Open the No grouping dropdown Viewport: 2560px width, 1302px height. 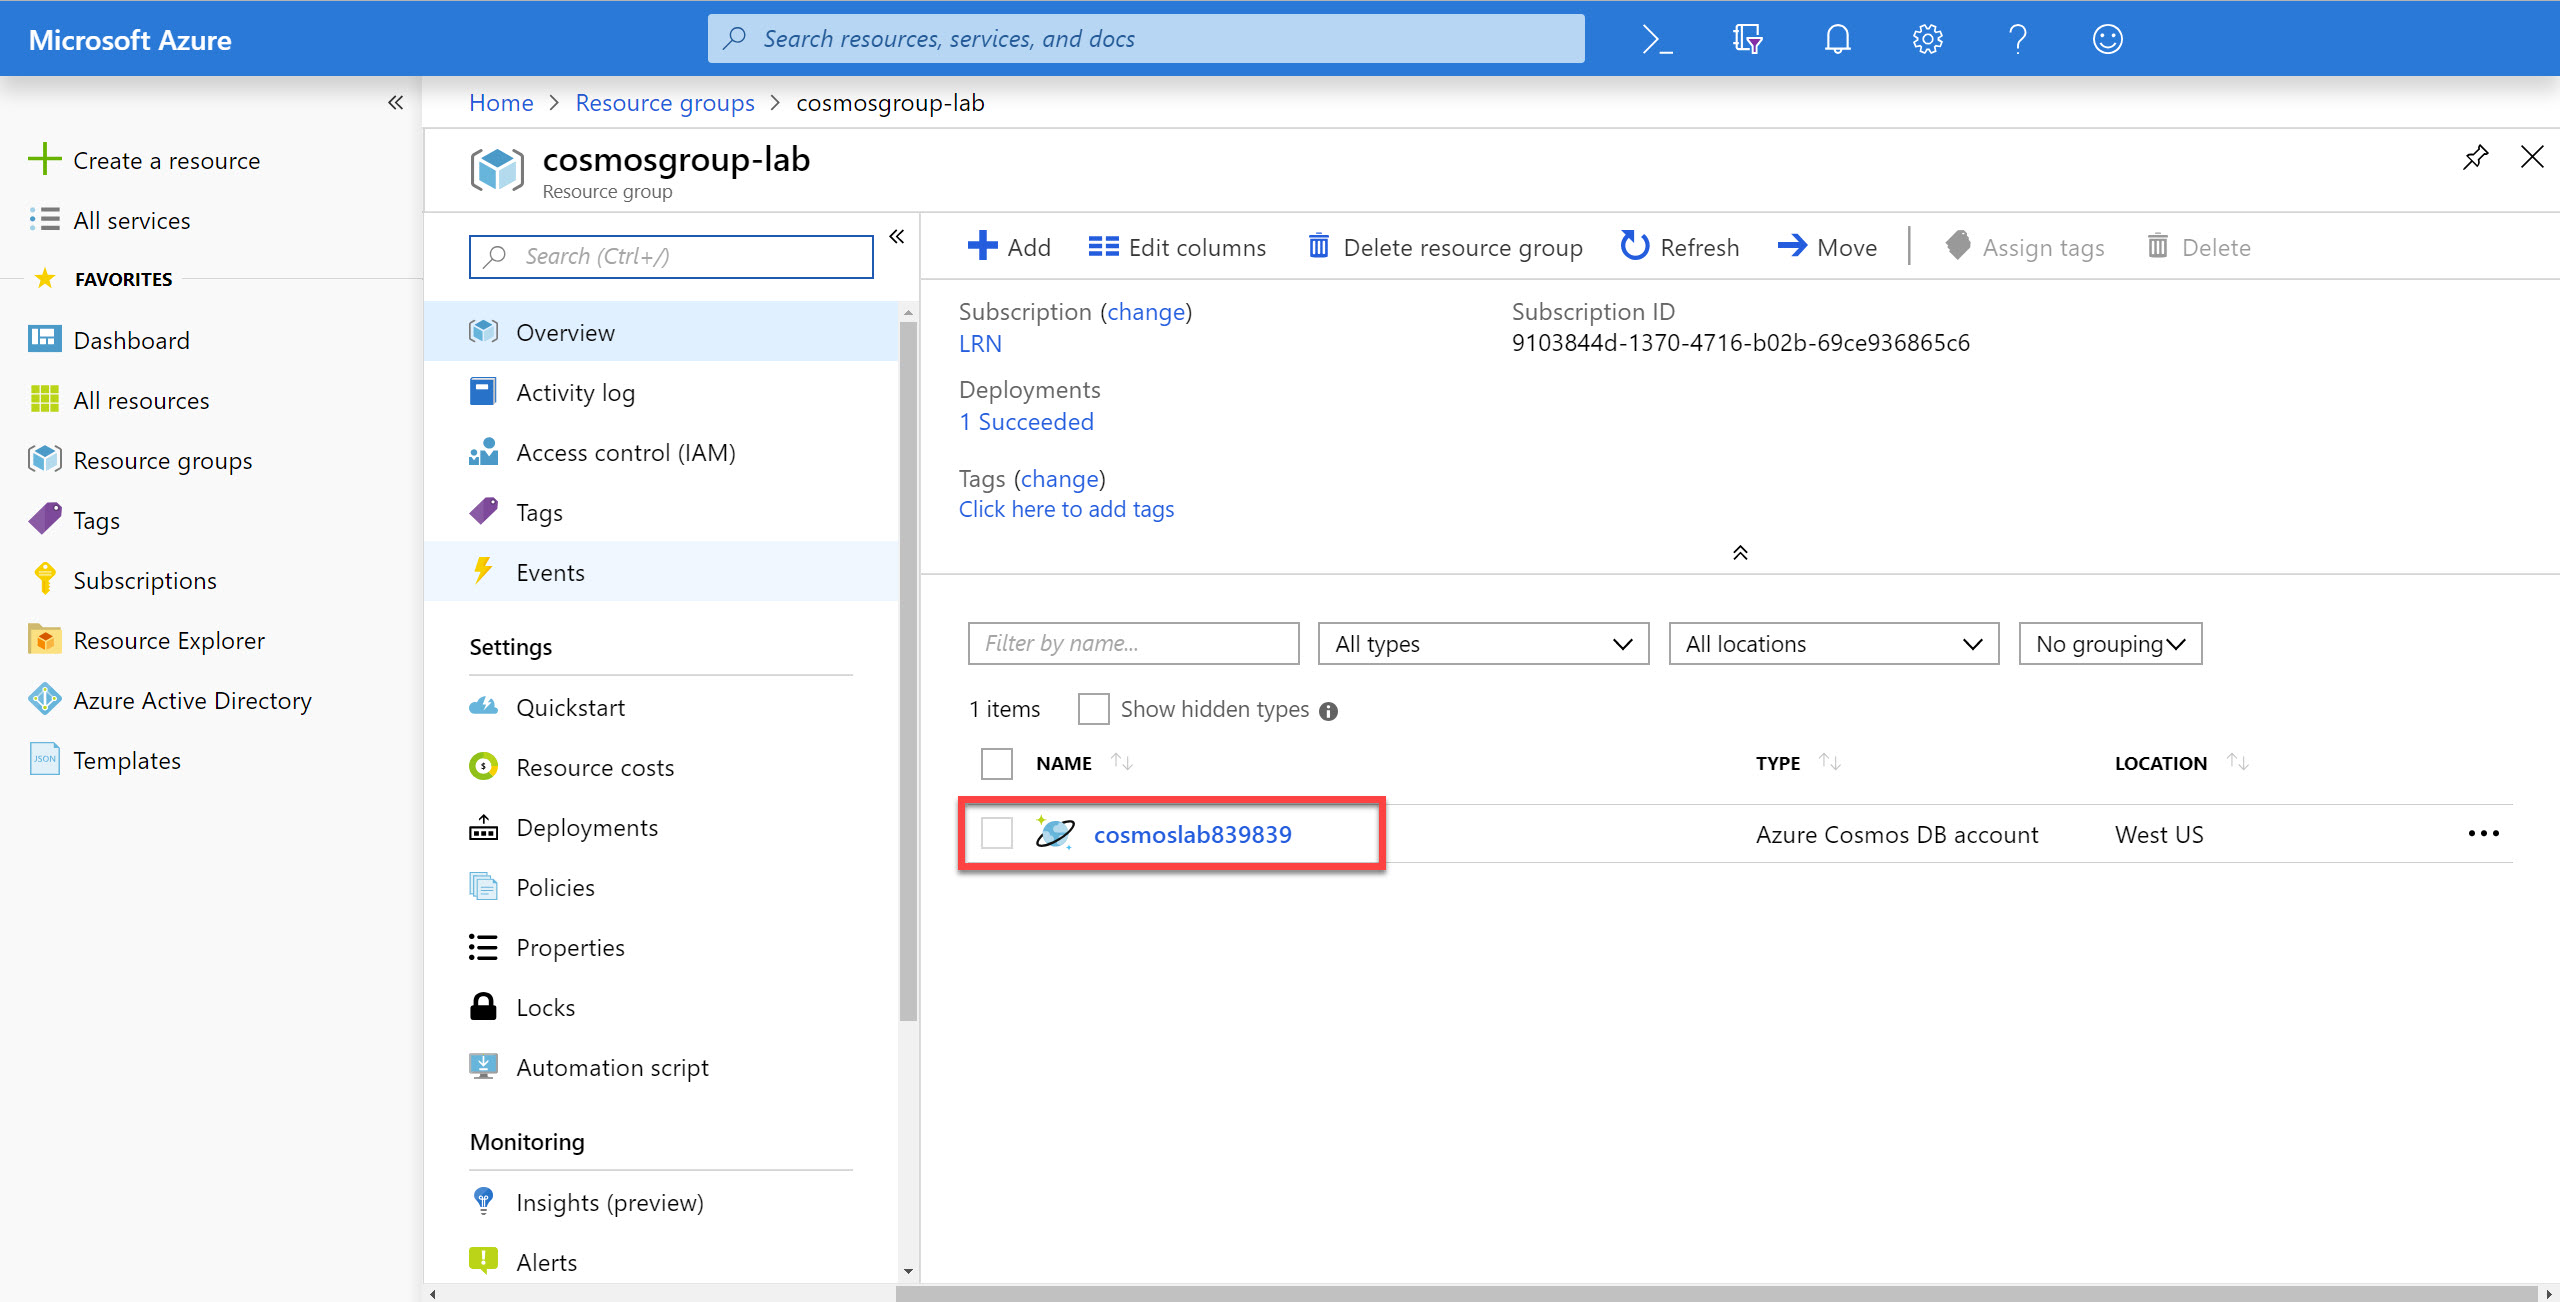[x=2109, y=643]
